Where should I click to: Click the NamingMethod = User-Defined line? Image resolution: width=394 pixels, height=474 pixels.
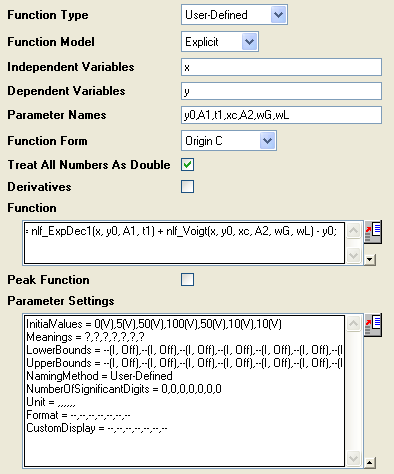[99, 376]
